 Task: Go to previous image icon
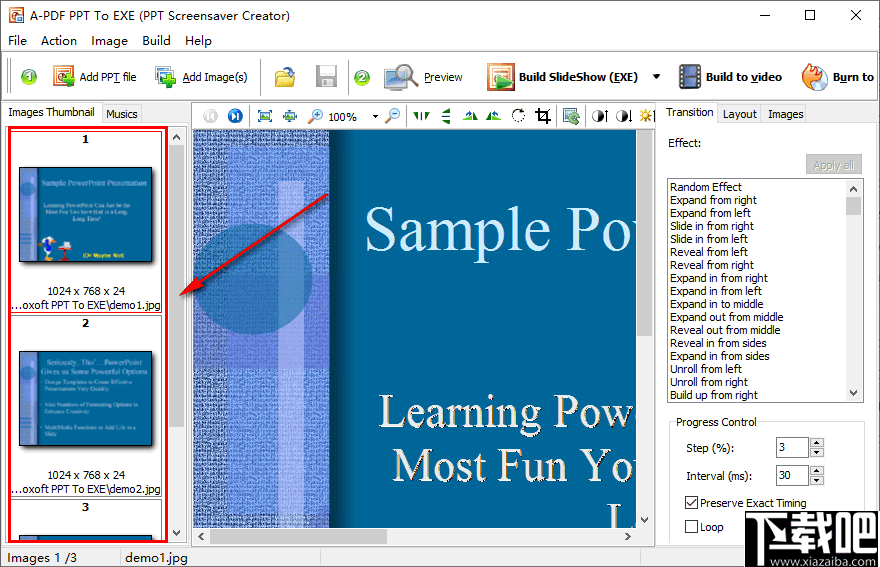pos(210,116)
